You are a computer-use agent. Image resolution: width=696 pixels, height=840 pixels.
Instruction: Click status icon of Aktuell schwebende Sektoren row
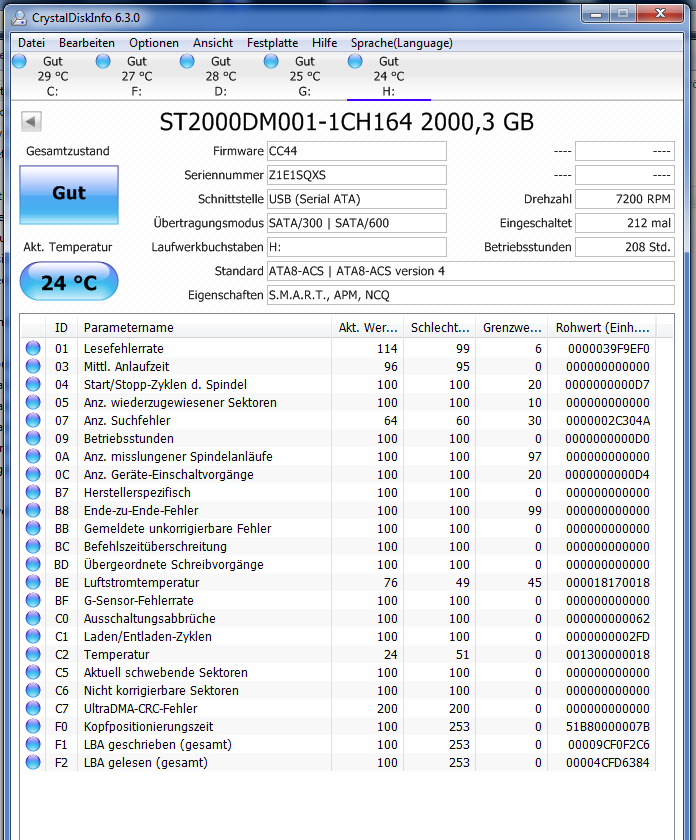tap(33, 672)
